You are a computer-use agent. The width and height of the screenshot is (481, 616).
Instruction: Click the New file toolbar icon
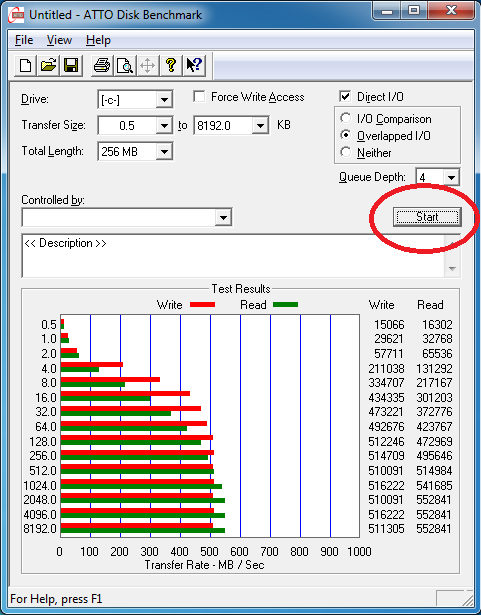point(26,65)
